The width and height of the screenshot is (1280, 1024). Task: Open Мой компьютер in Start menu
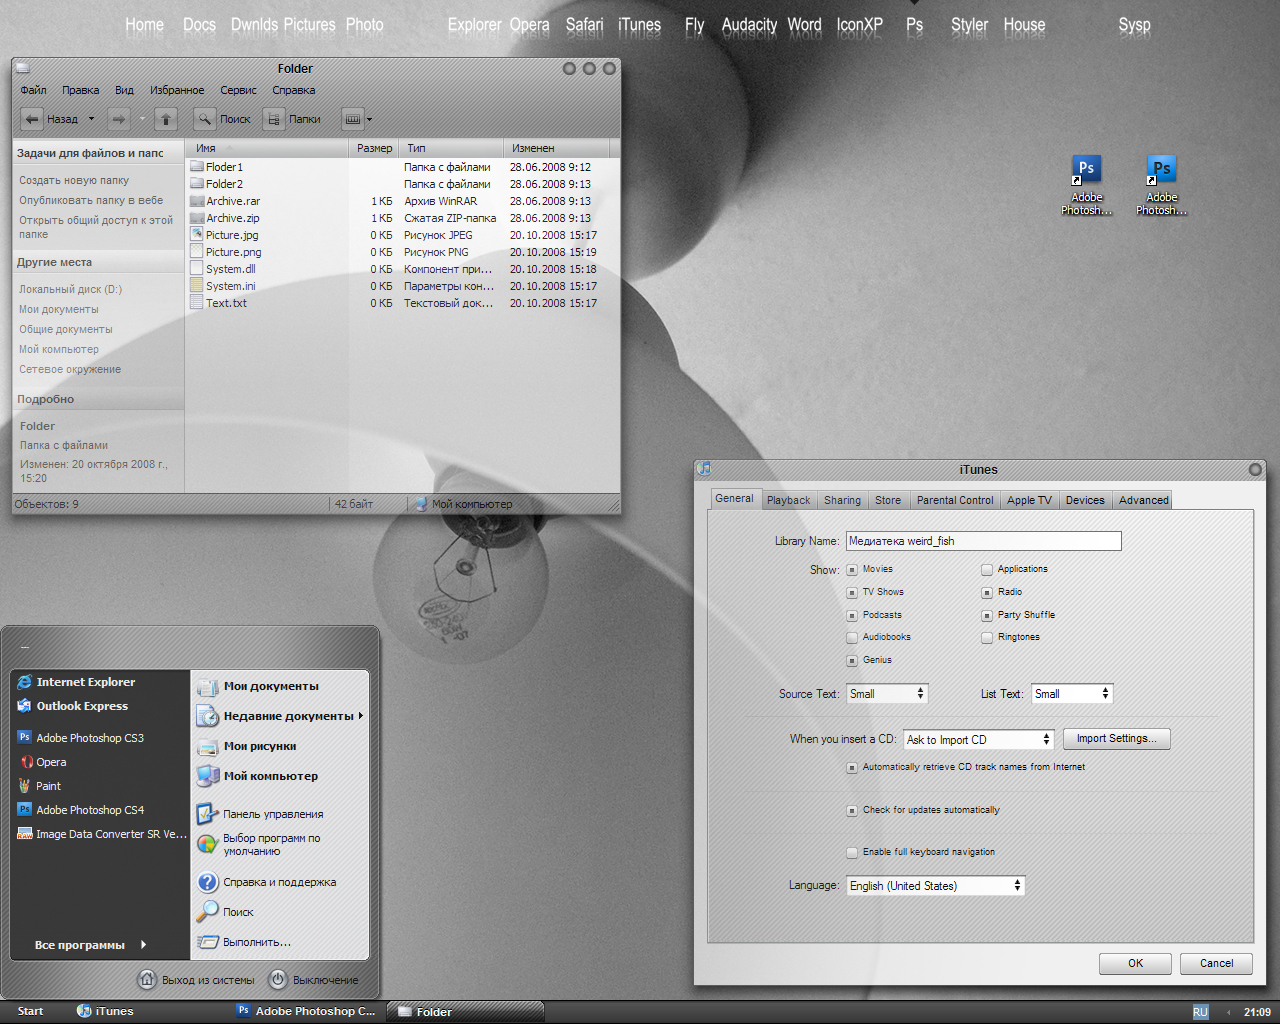pyautogui.click(x=258, y=776)
